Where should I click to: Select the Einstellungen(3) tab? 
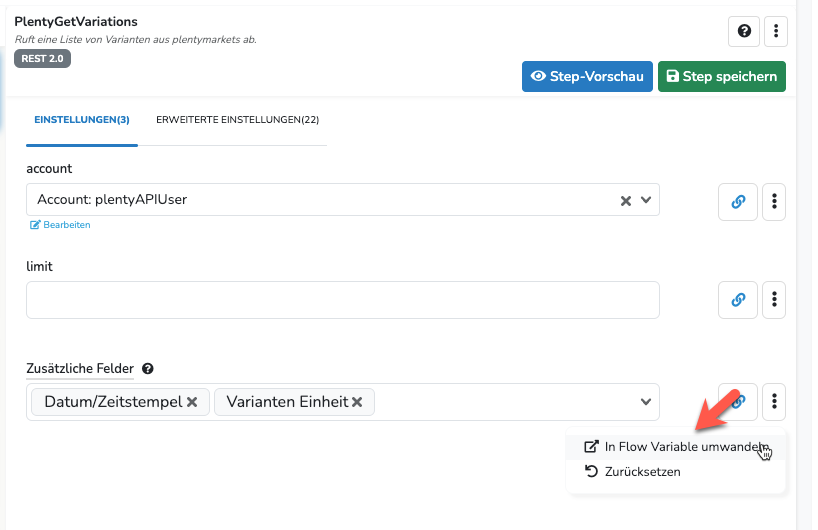click(x=82, y=120)
